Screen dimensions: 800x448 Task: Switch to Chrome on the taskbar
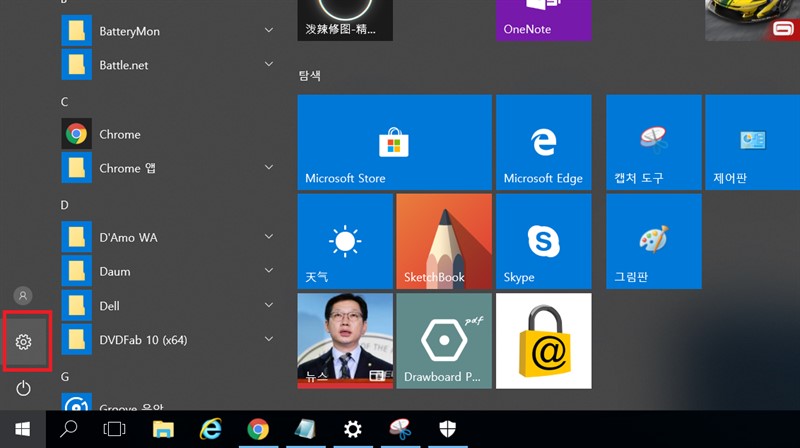258,429
